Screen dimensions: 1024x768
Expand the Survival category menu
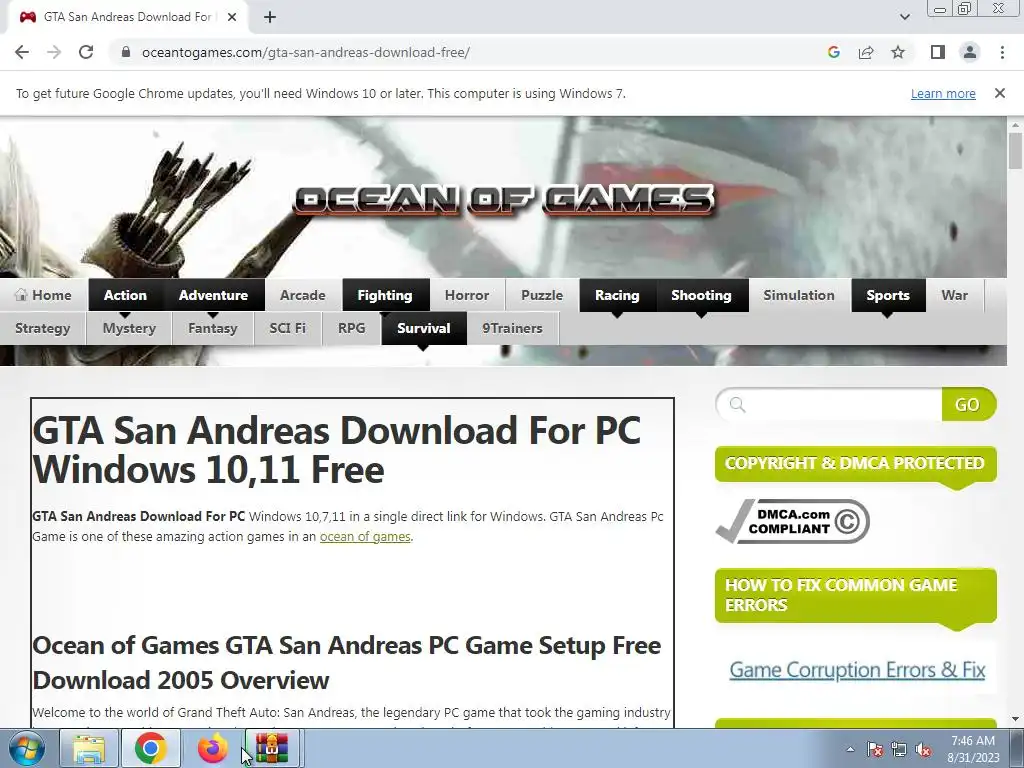pyautogui.click(x=424, y=328)
